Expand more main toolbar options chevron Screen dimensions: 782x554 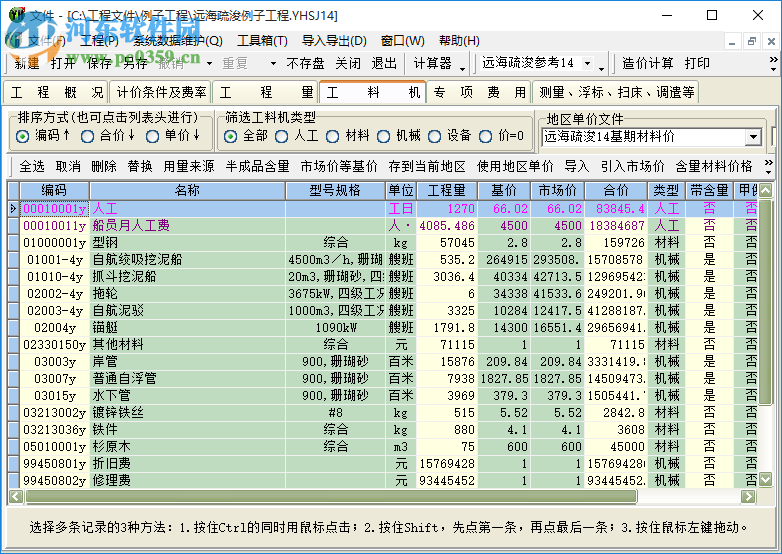point(774,63)
